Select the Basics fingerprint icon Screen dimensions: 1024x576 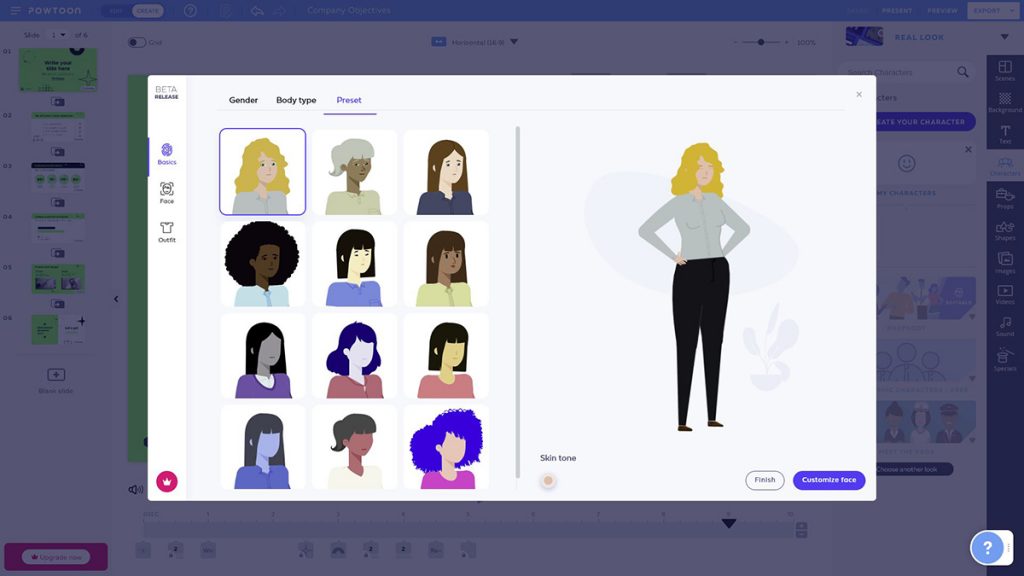point(166,153)
